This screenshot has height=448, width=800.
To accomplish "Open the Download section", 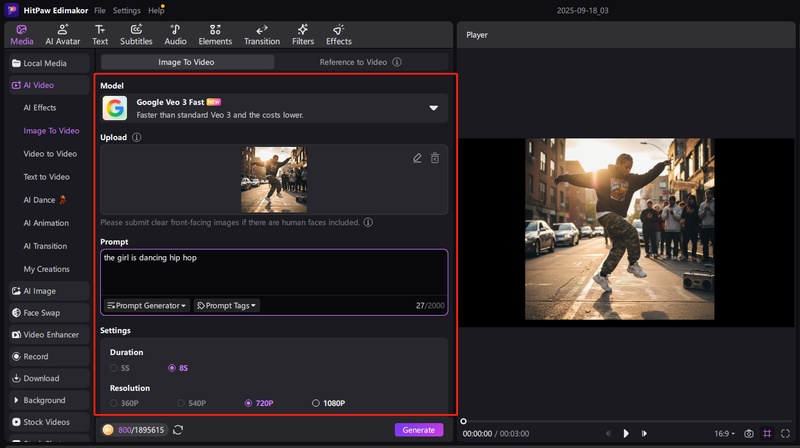I will coord(49,378).
